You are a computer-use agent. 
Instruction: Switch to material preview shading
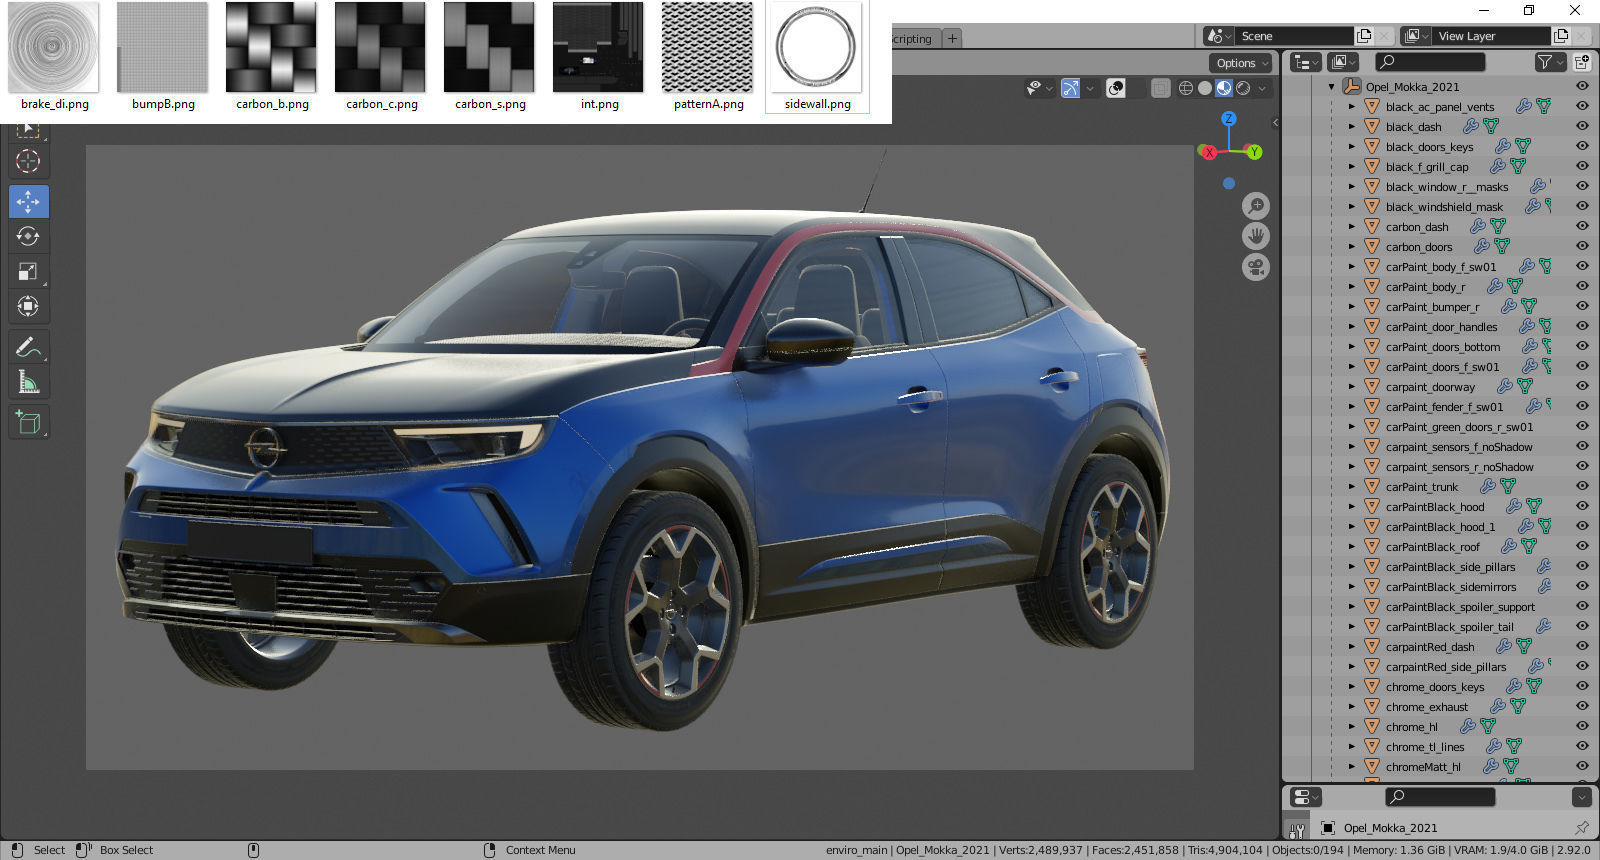point(1224,88)
